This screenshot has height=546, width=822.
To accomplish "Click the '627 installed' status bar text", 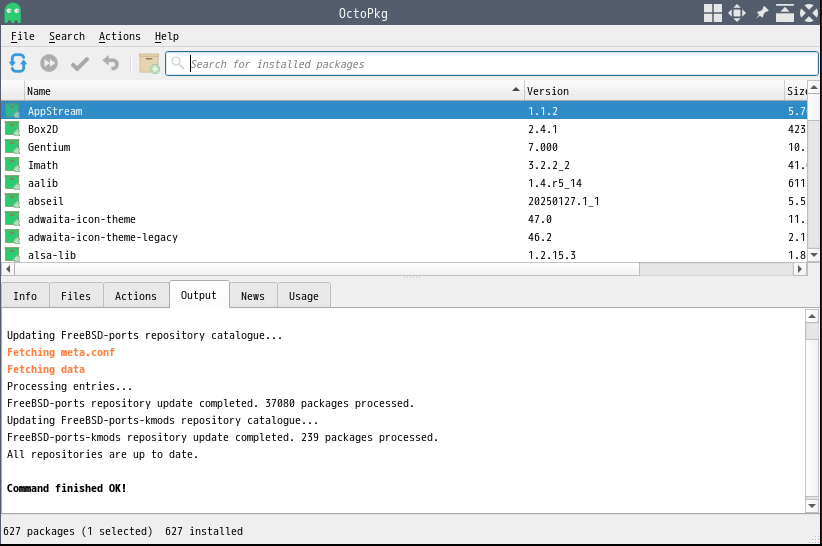I will 204,531.
